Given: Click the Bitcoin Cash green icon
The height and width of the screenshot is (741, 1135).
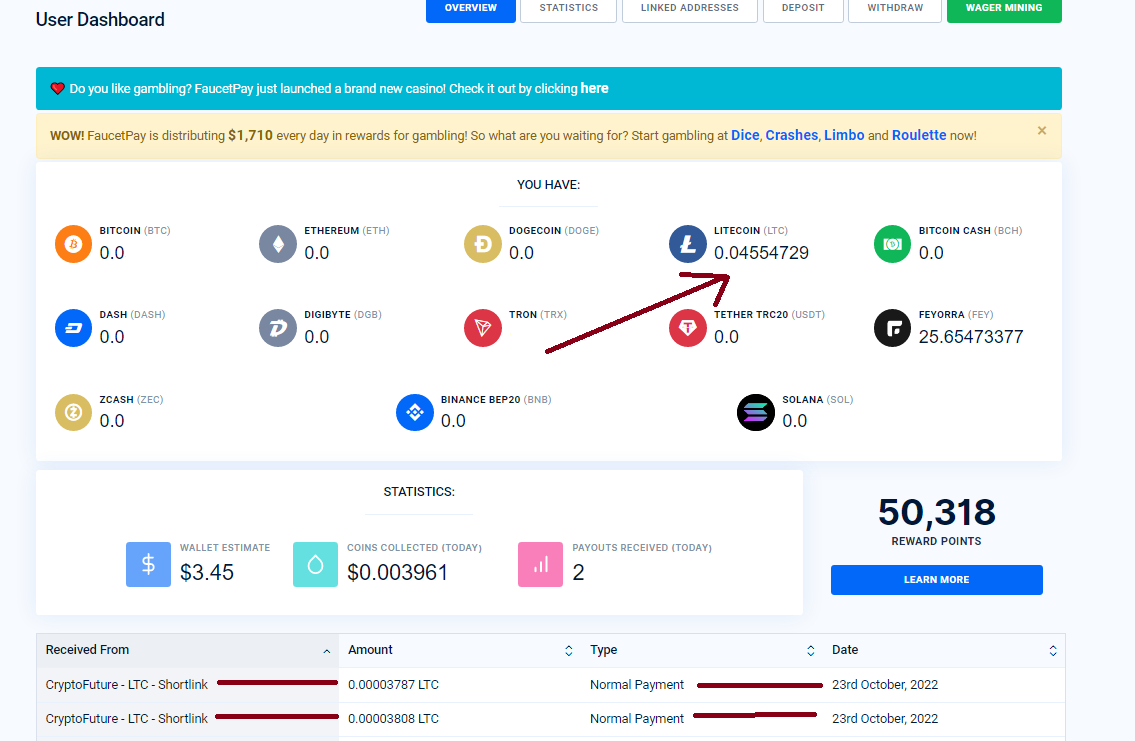Looking at the screenshot, I should [x=893, y=244].
